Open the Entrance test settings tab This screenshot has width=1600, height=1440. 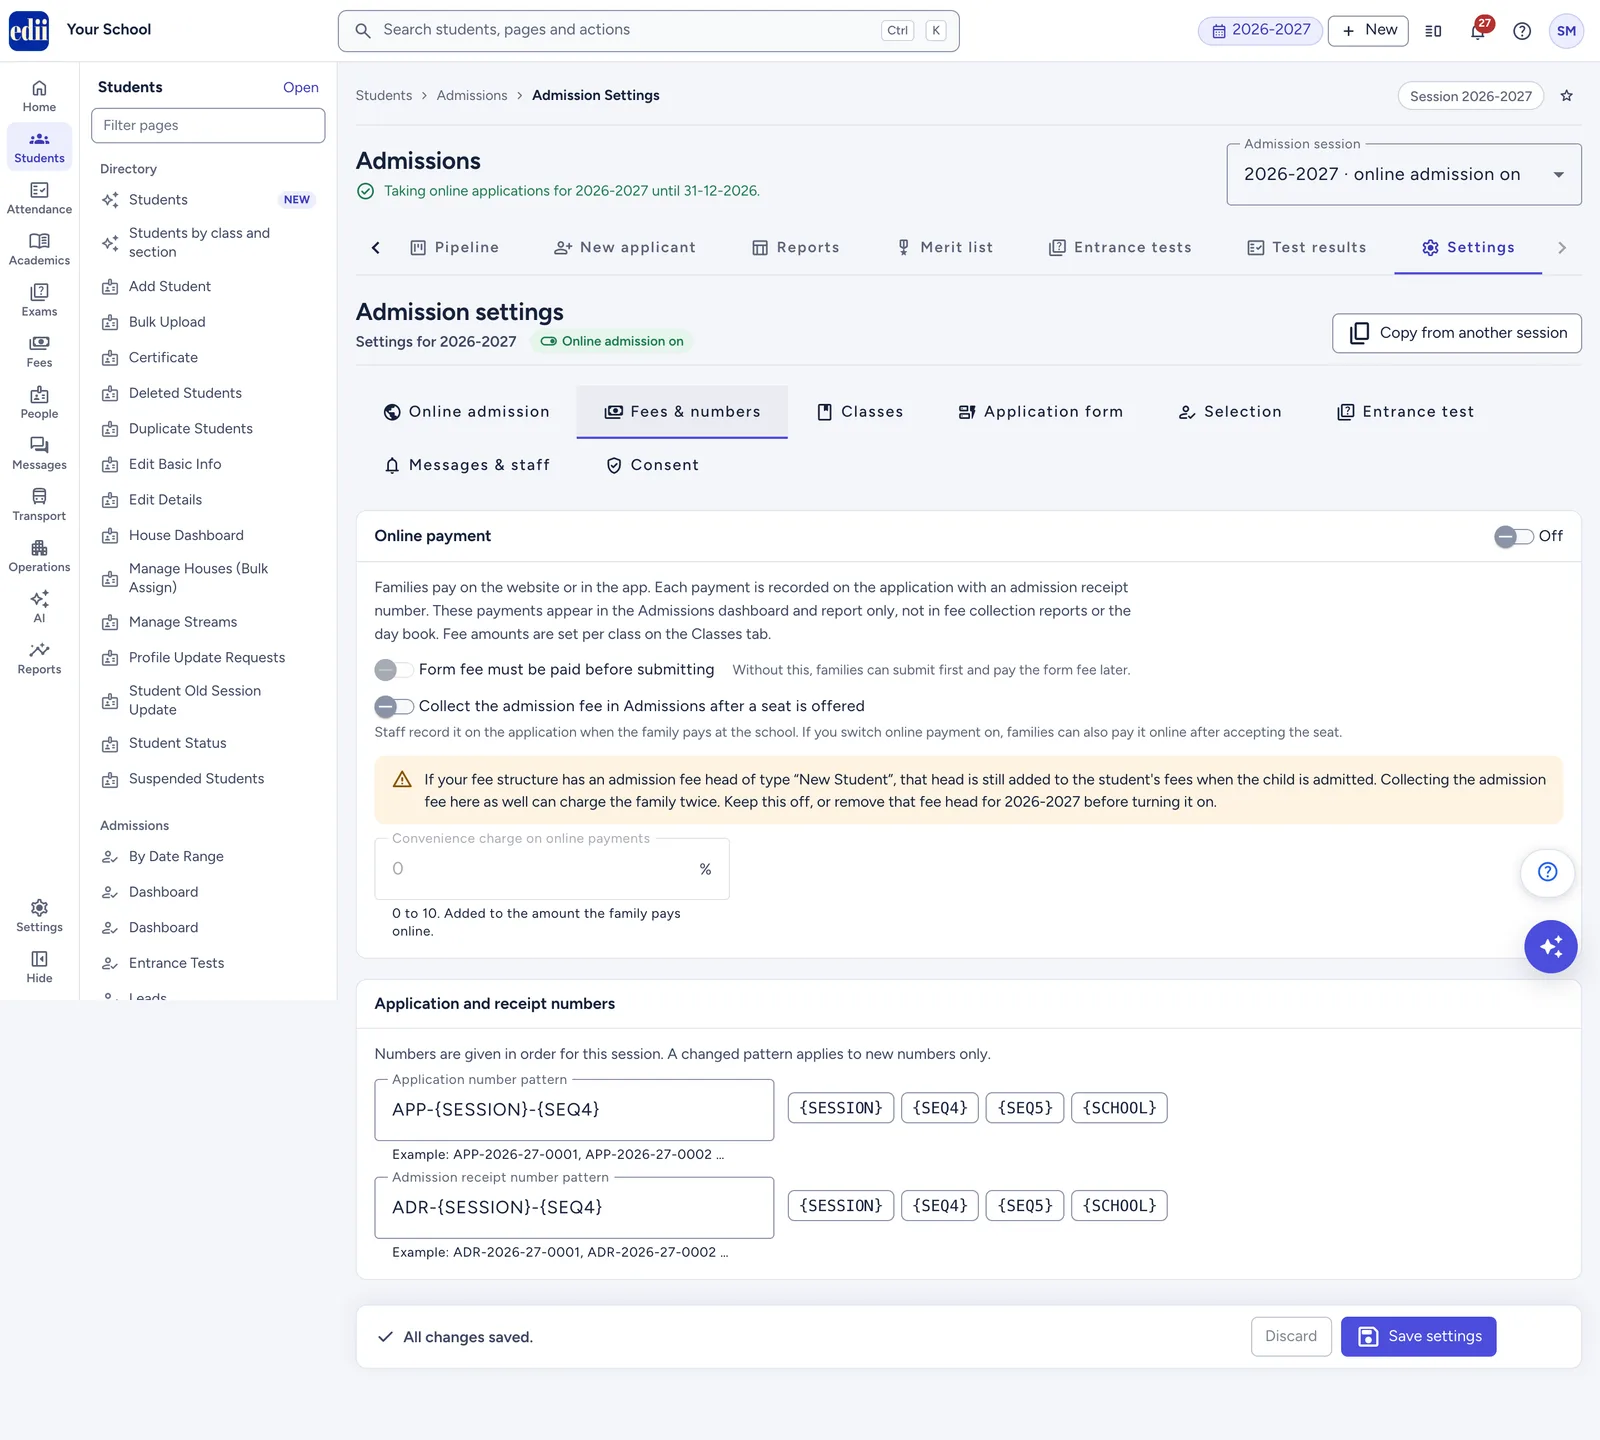tap(1405, 412)
